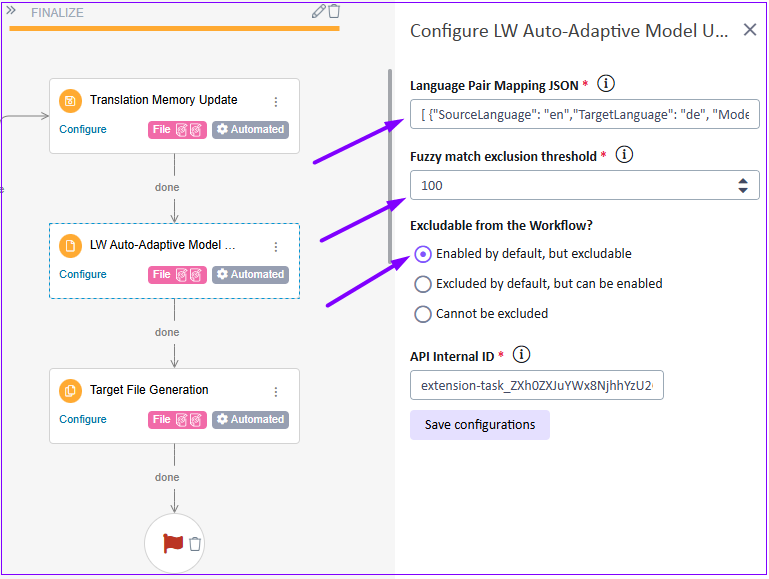The image size is (769, 579).
Task: Click the Translation Memory Update task icon
Action: pyautogui.click(x=70, y=100)
